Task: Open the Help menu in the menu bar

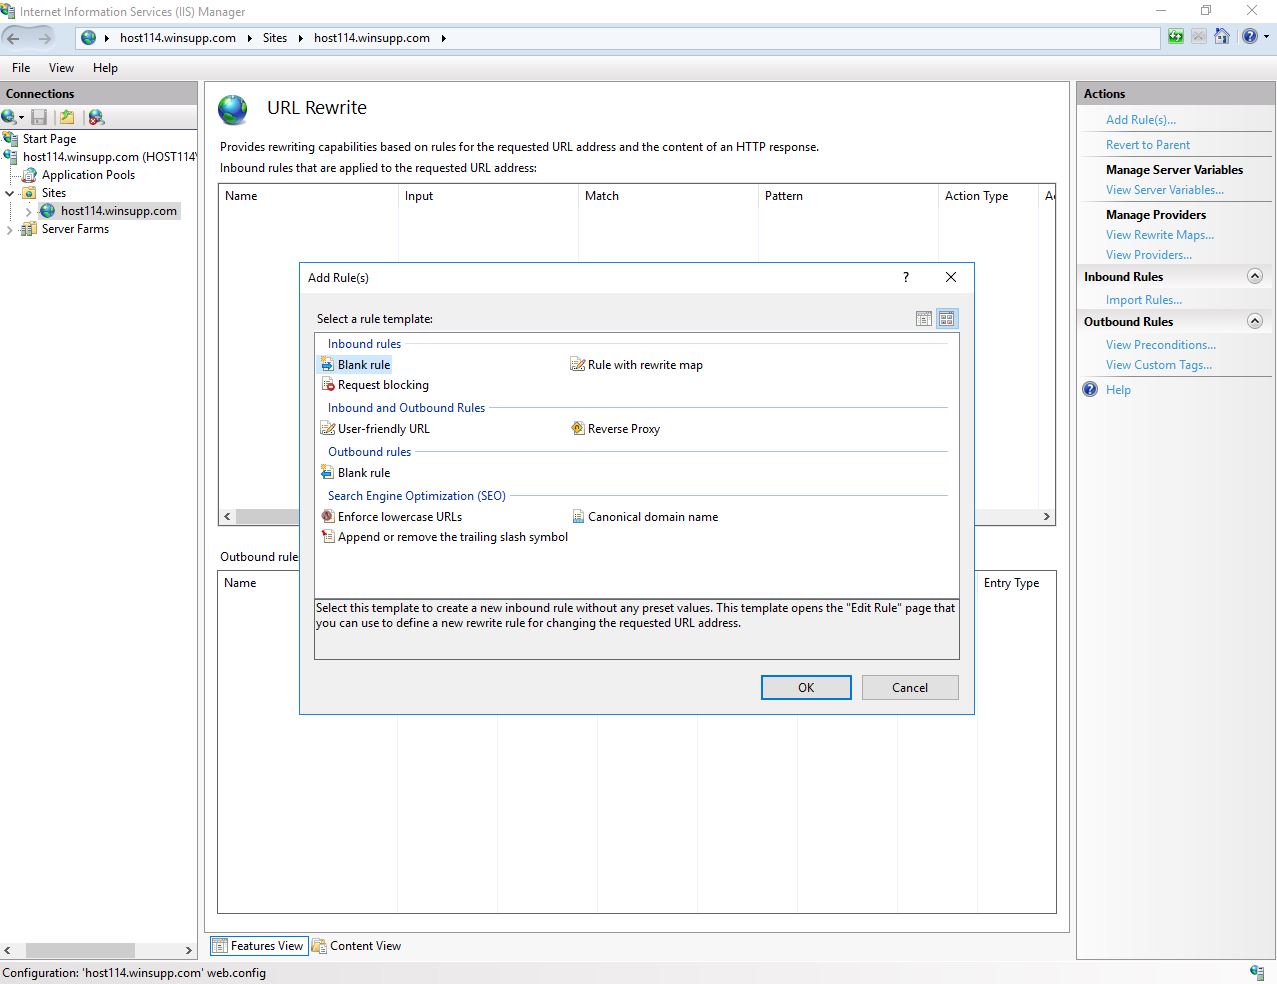Action: (x=105, y=68)
